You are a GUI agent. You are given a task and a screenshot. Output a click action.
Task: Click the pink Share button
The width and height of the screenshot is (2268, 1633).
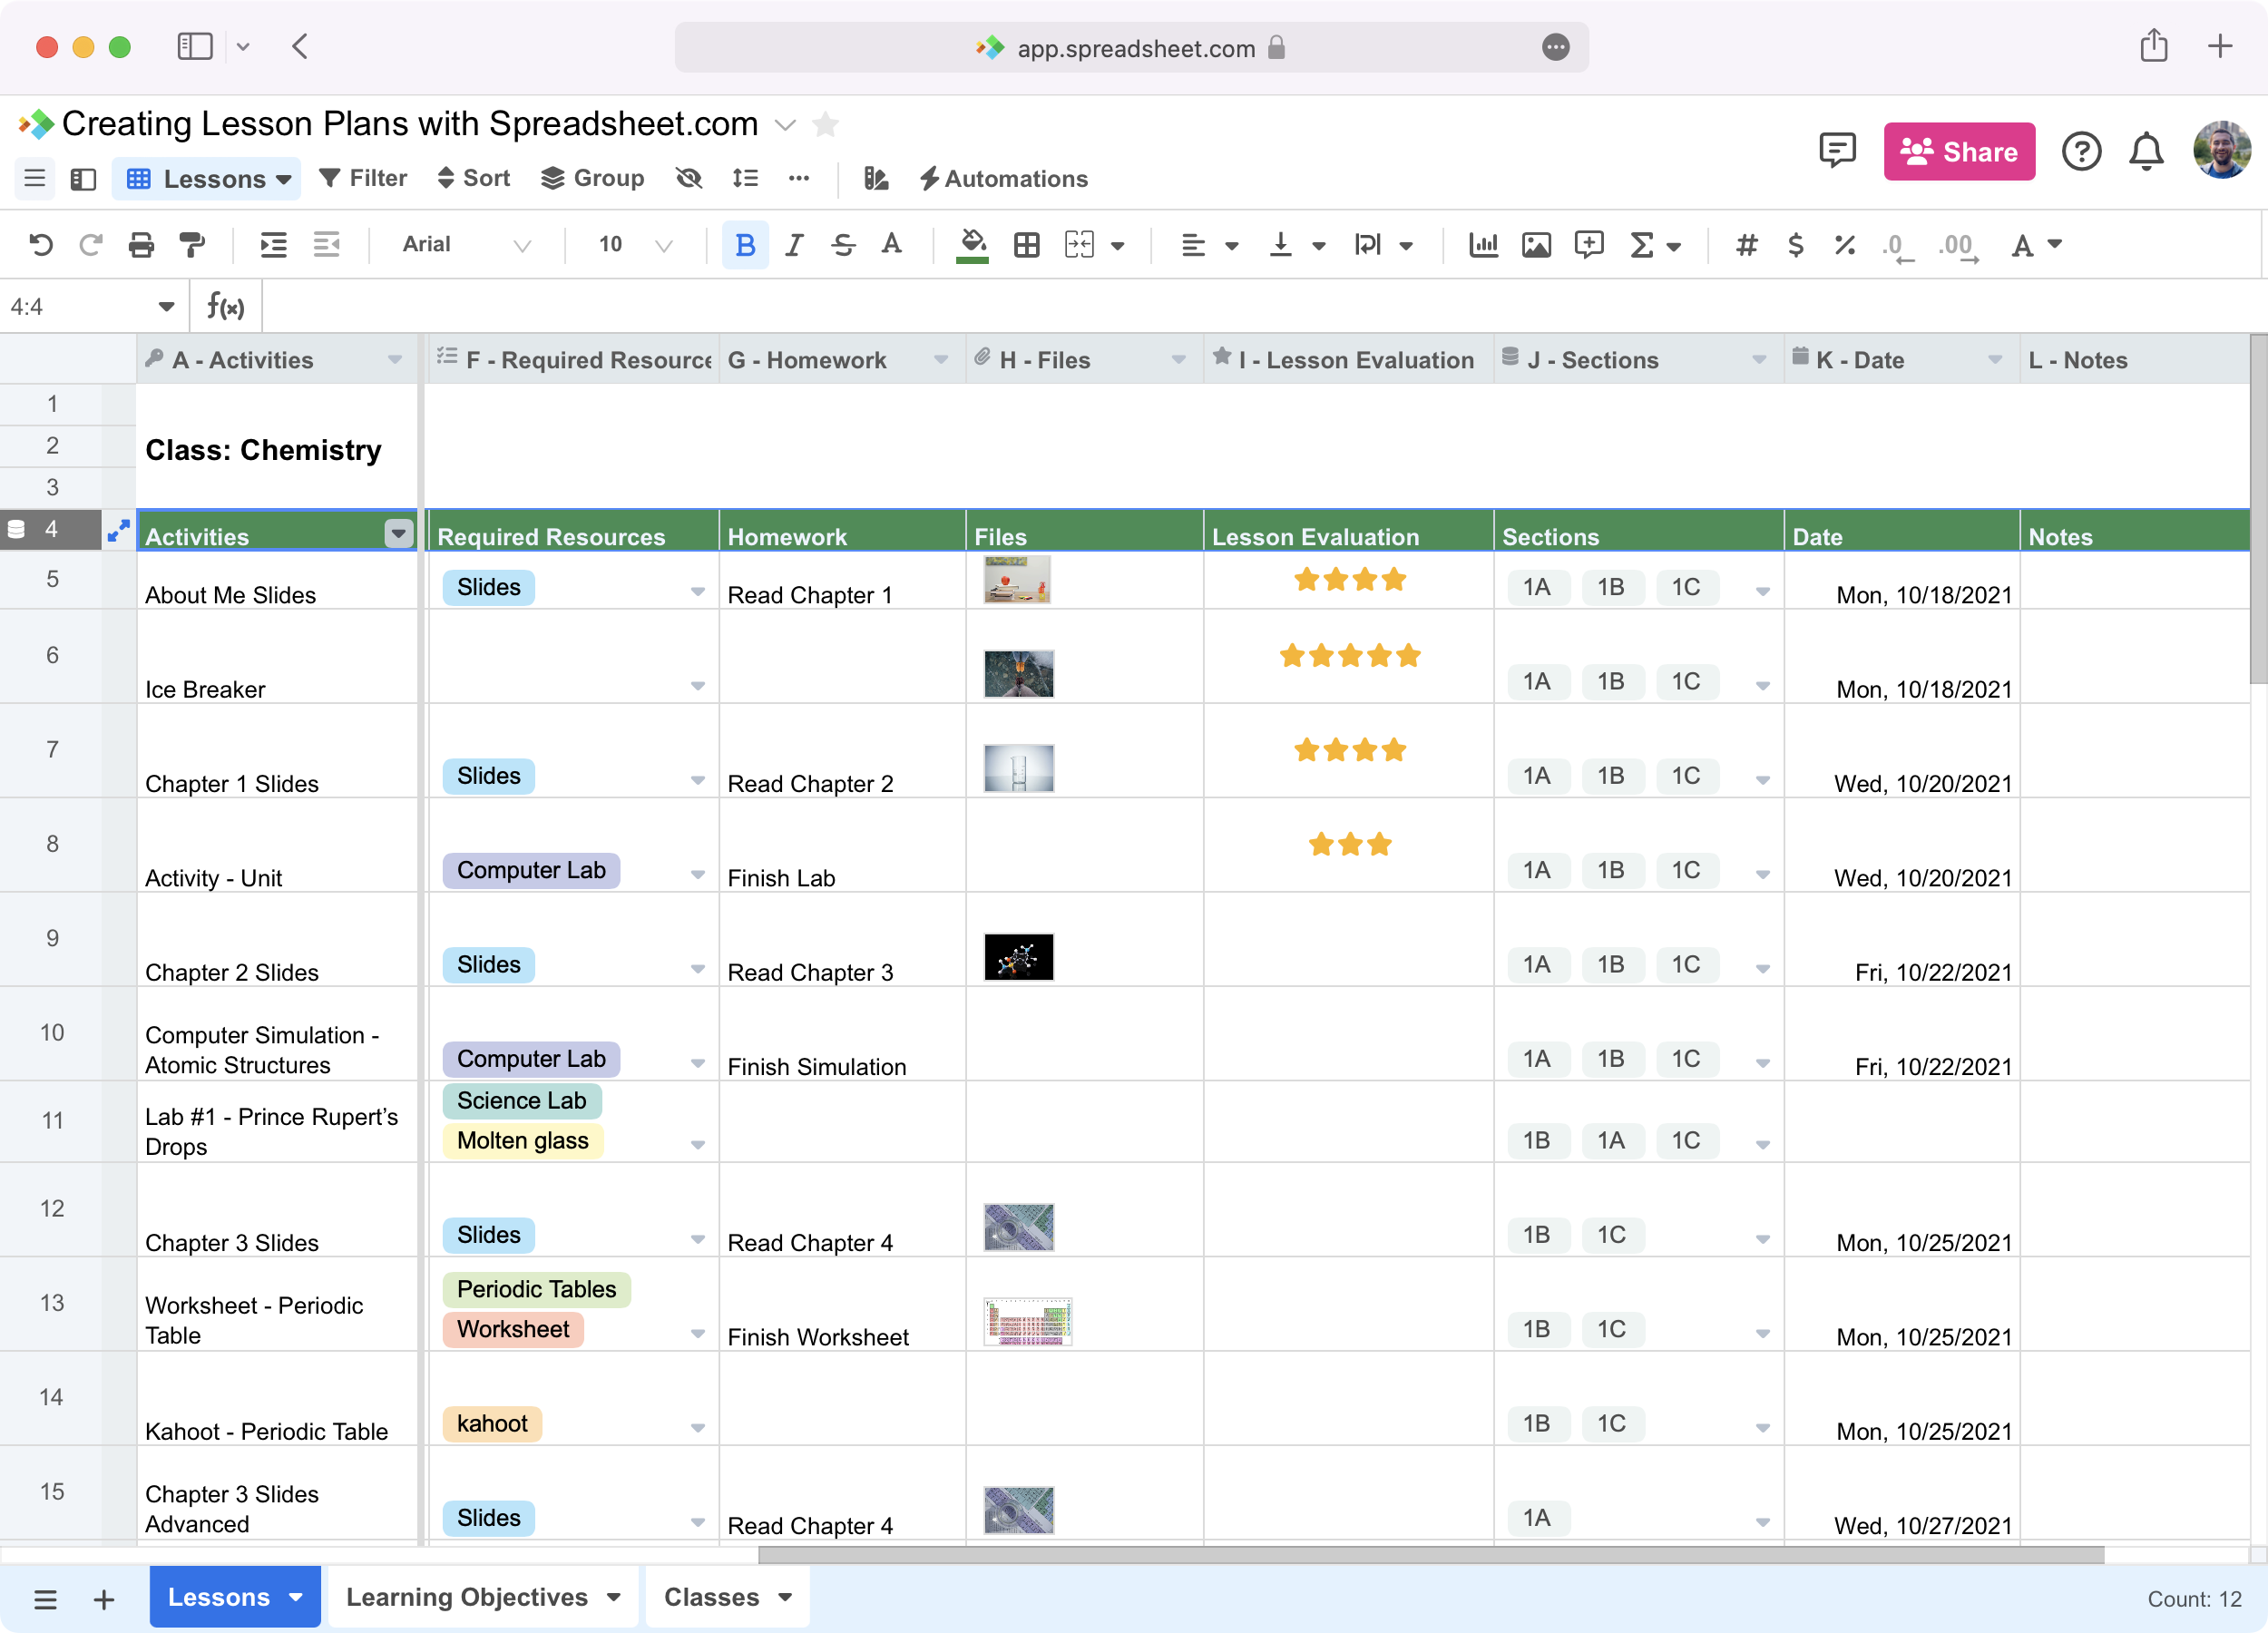click(1958, 152)
